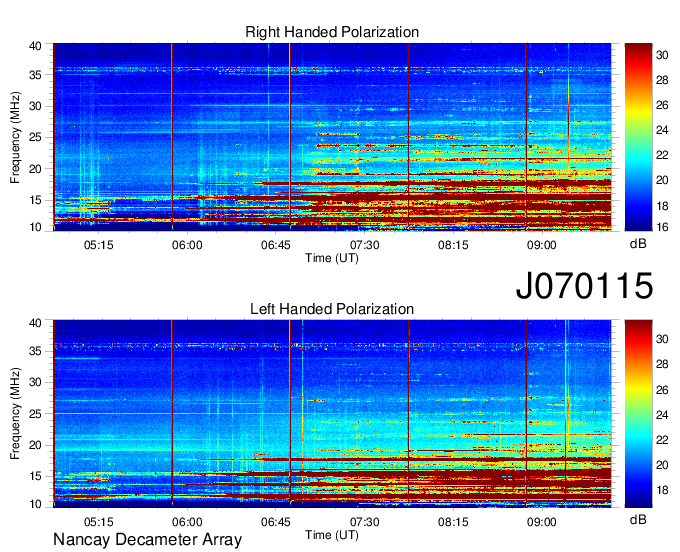Image resolution: width=680 pixels, height=552 pixels.
Task: Click the 30 MHz tick on the bottom plot
Action: point(35,382)
